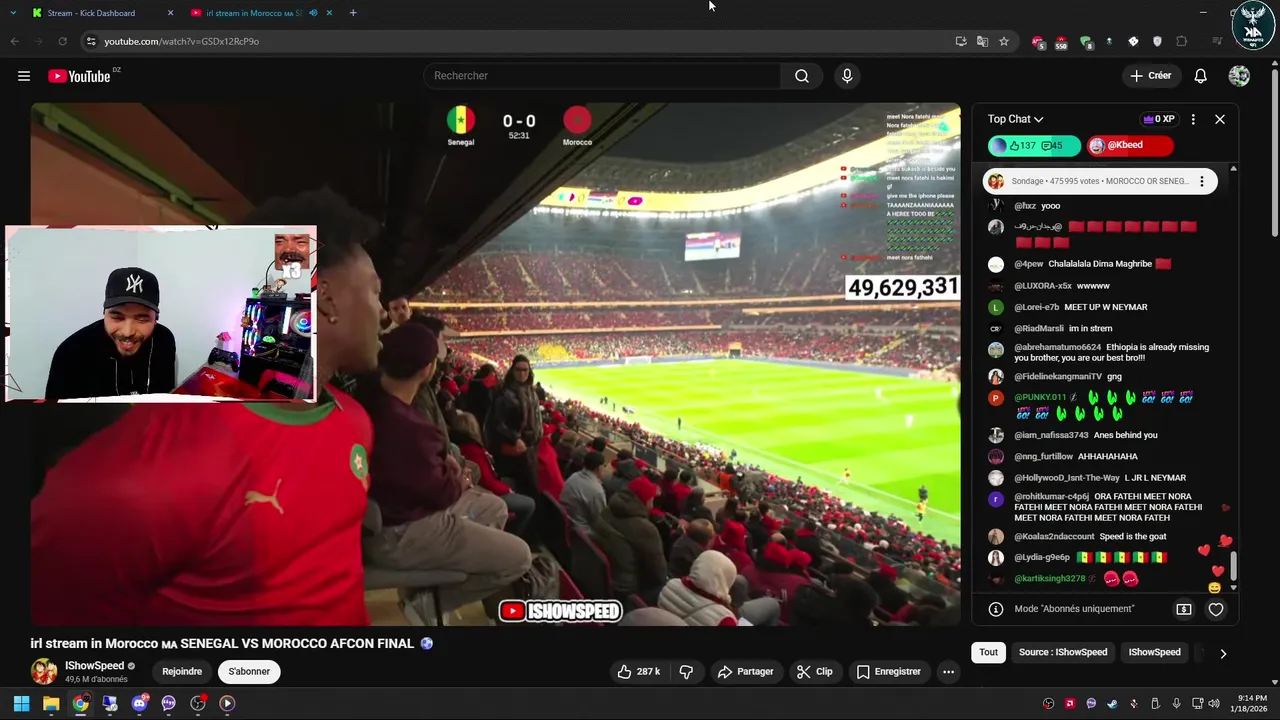This screenshot has width=1280, height=720.
Task: Like the video with thumbs up
Action: point(638,672)
